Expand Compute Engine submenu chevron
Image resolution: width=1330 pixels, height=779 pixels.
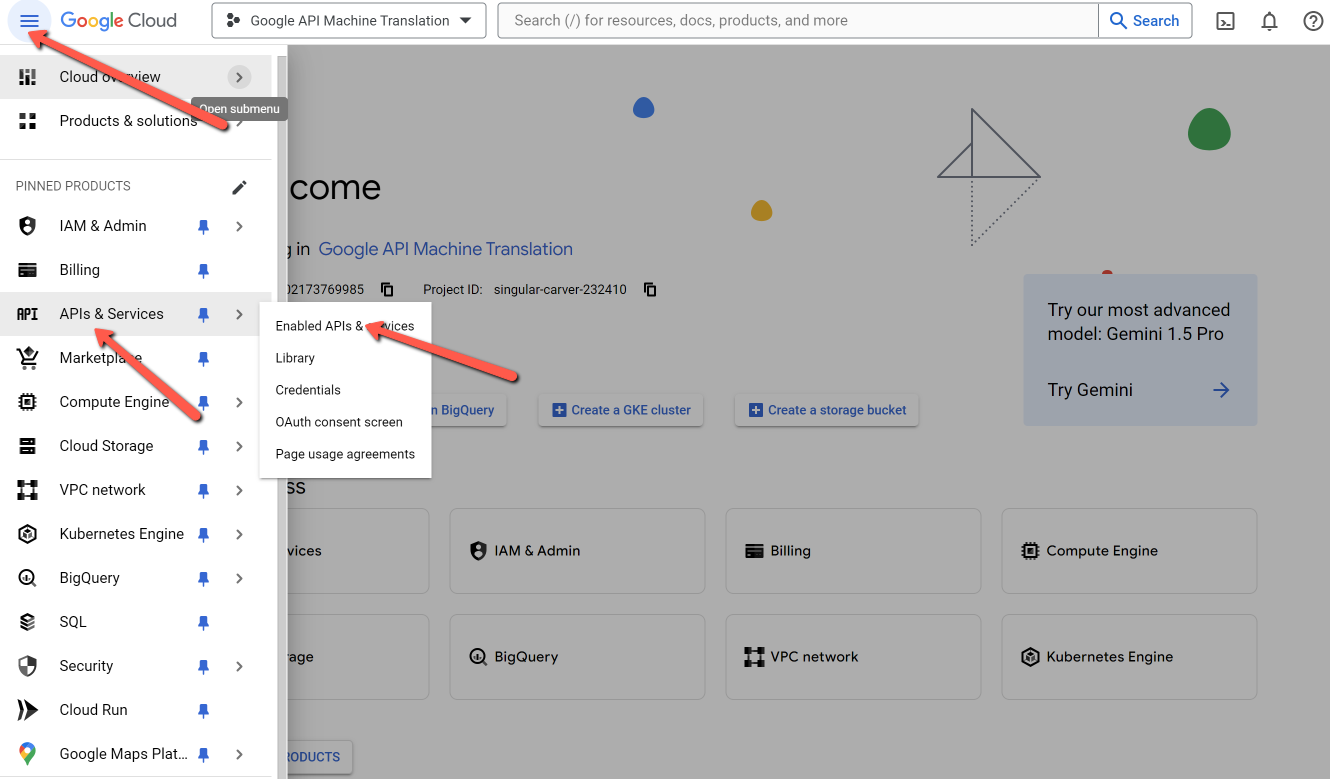pos(239,403)
